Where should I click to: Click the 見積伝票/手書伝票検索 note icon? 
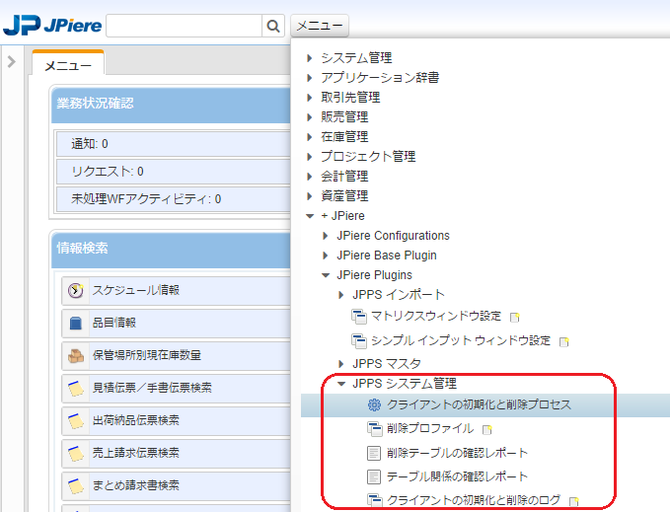coord(76,388)
